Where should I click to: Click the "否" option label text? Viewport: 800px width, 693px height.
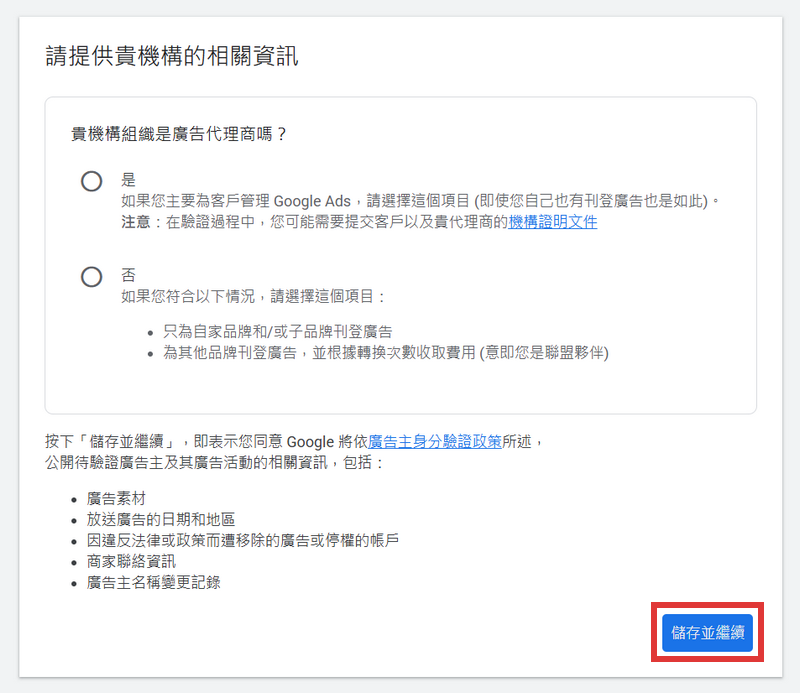(x=128, y=275)
